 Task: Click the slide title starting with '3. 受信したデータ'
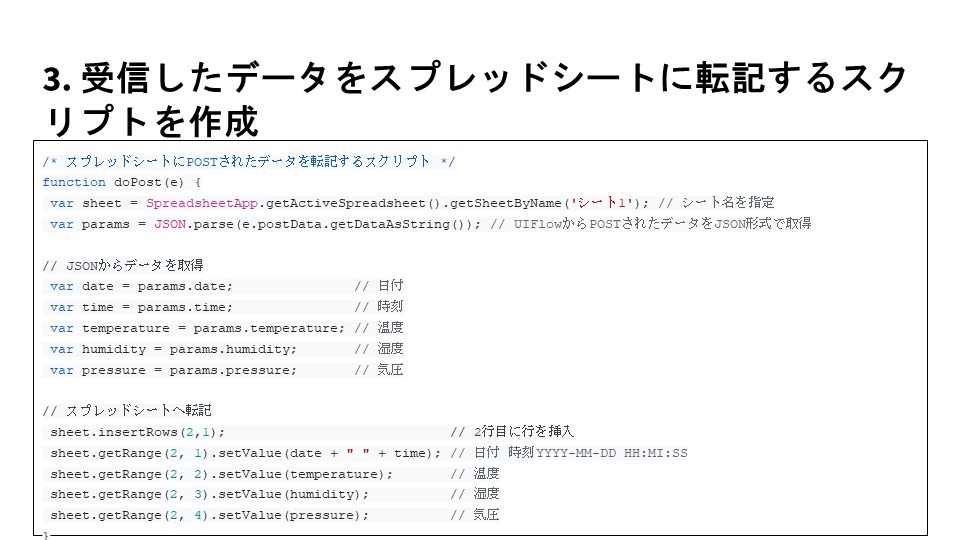click(474, 100)
